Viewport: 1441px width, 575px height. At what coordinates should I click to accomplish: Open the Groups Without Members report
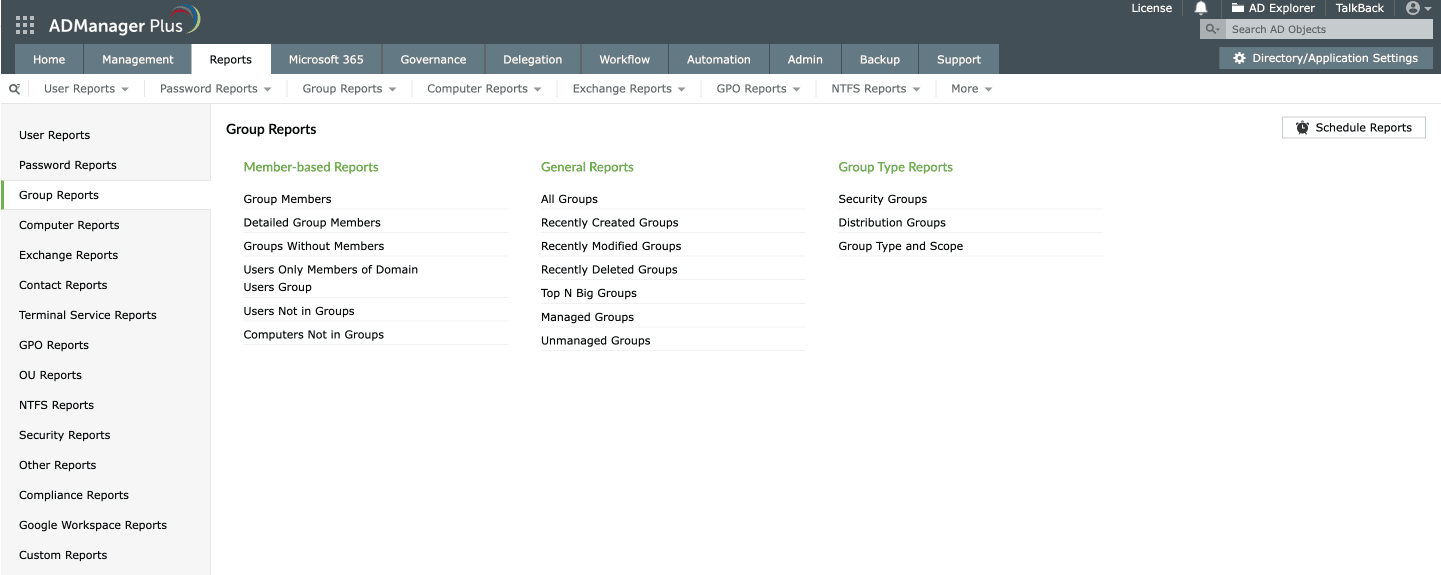click(314, 246)
